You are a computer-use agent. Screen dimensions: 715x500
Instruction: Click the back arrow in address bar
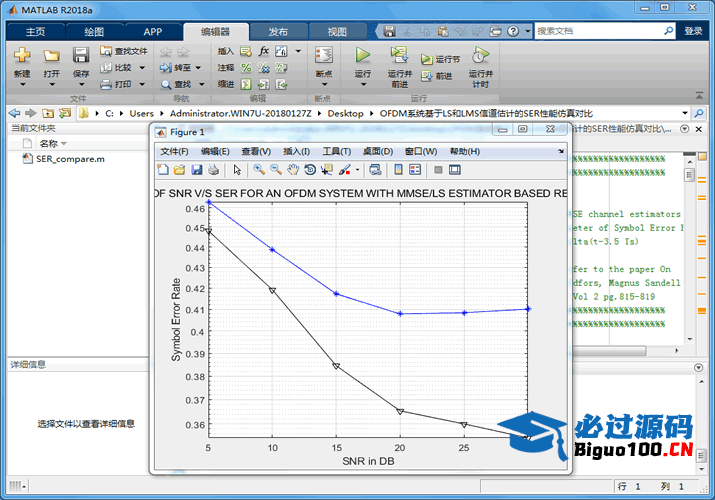pyautogui.click(x=14, y=113)
